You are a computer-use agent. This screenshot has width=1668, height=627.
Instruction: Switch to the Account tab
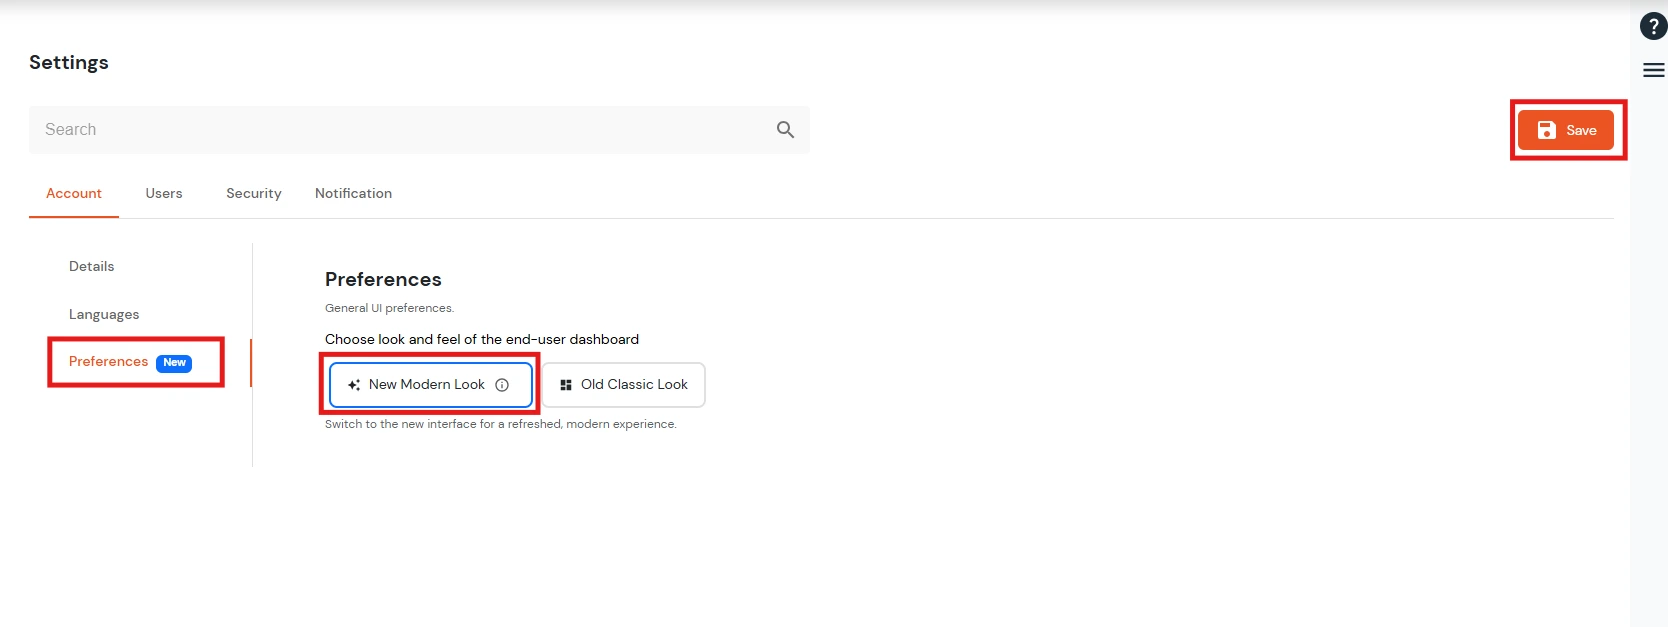74,194
